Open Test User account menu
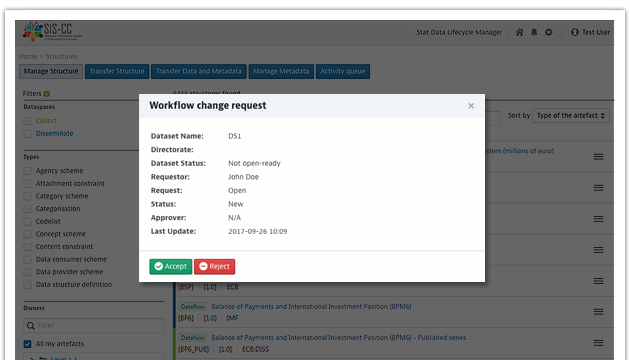 tap(590, 32)
